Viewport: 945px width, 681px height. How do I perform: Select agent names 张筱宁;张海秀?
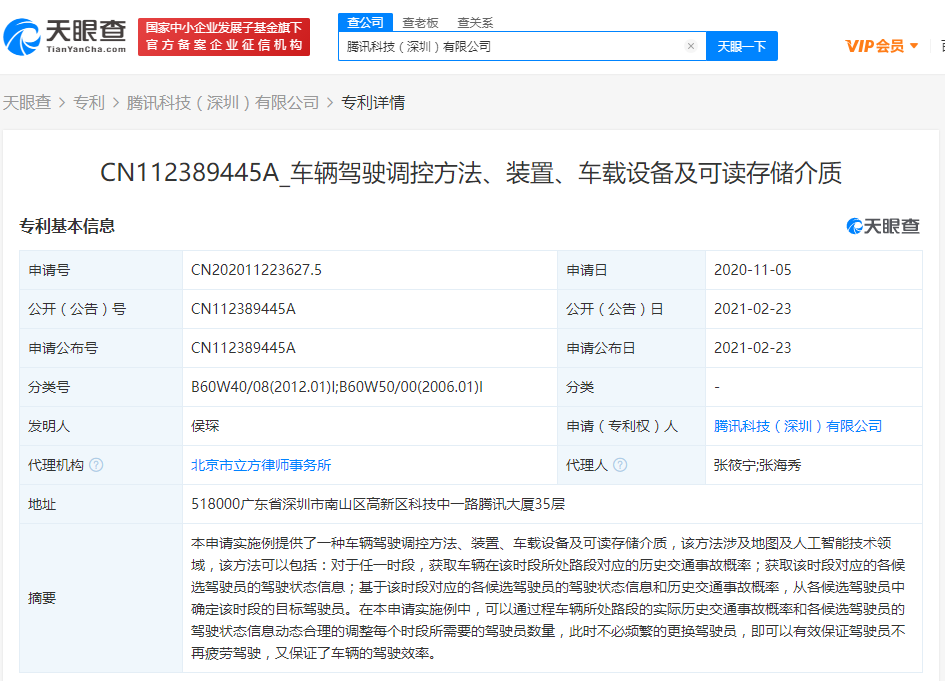(758, 465)
